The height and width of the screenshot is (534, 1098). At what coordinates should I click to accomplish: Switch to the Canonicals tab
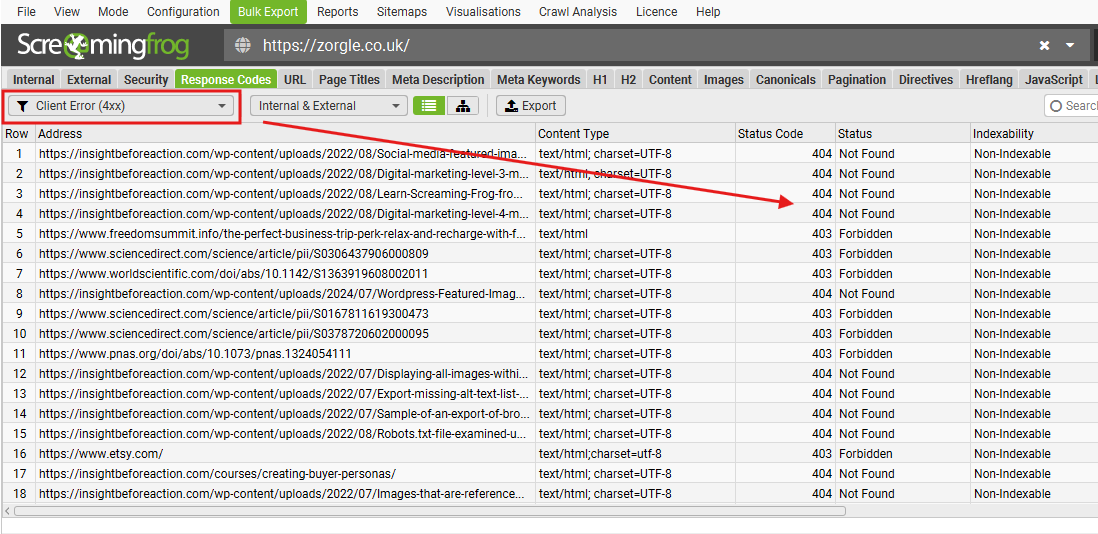coord(786,79)
